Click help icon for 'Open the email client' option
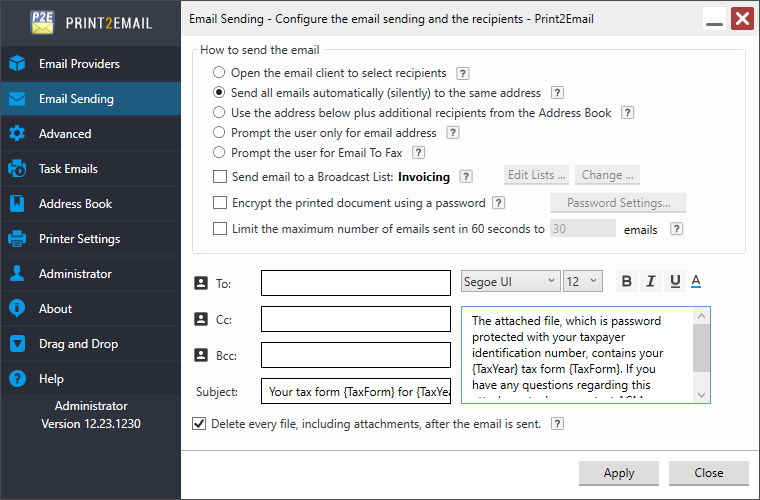Screen dimensions: 760x500 tap(463, 73)
